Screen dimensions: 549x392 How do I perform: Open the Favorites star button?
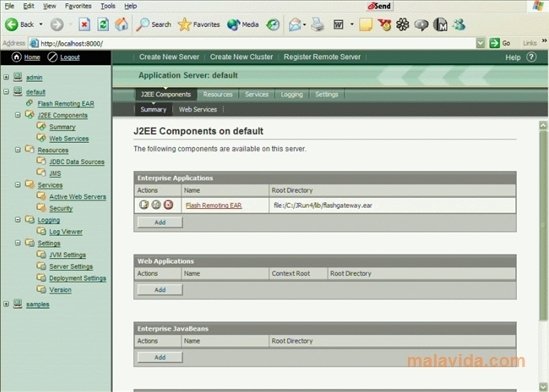point(199,24)
